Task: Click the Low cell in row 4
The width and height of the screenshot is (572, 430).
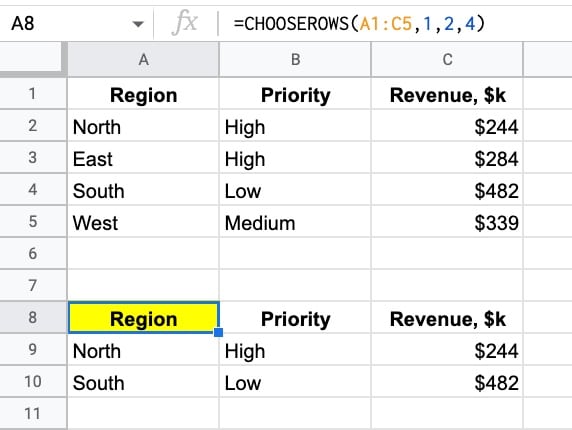Action: (295, 189)
